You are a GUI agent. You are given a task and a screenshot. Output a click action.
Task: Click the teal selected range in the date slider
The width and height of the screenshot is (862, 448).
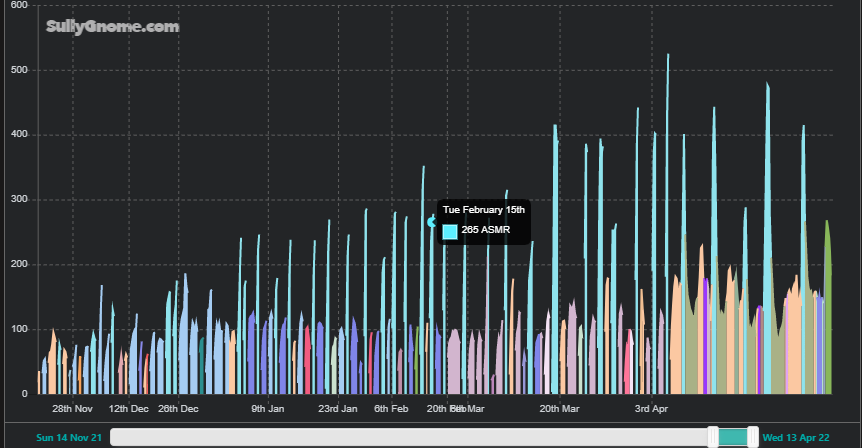[733, 437]
